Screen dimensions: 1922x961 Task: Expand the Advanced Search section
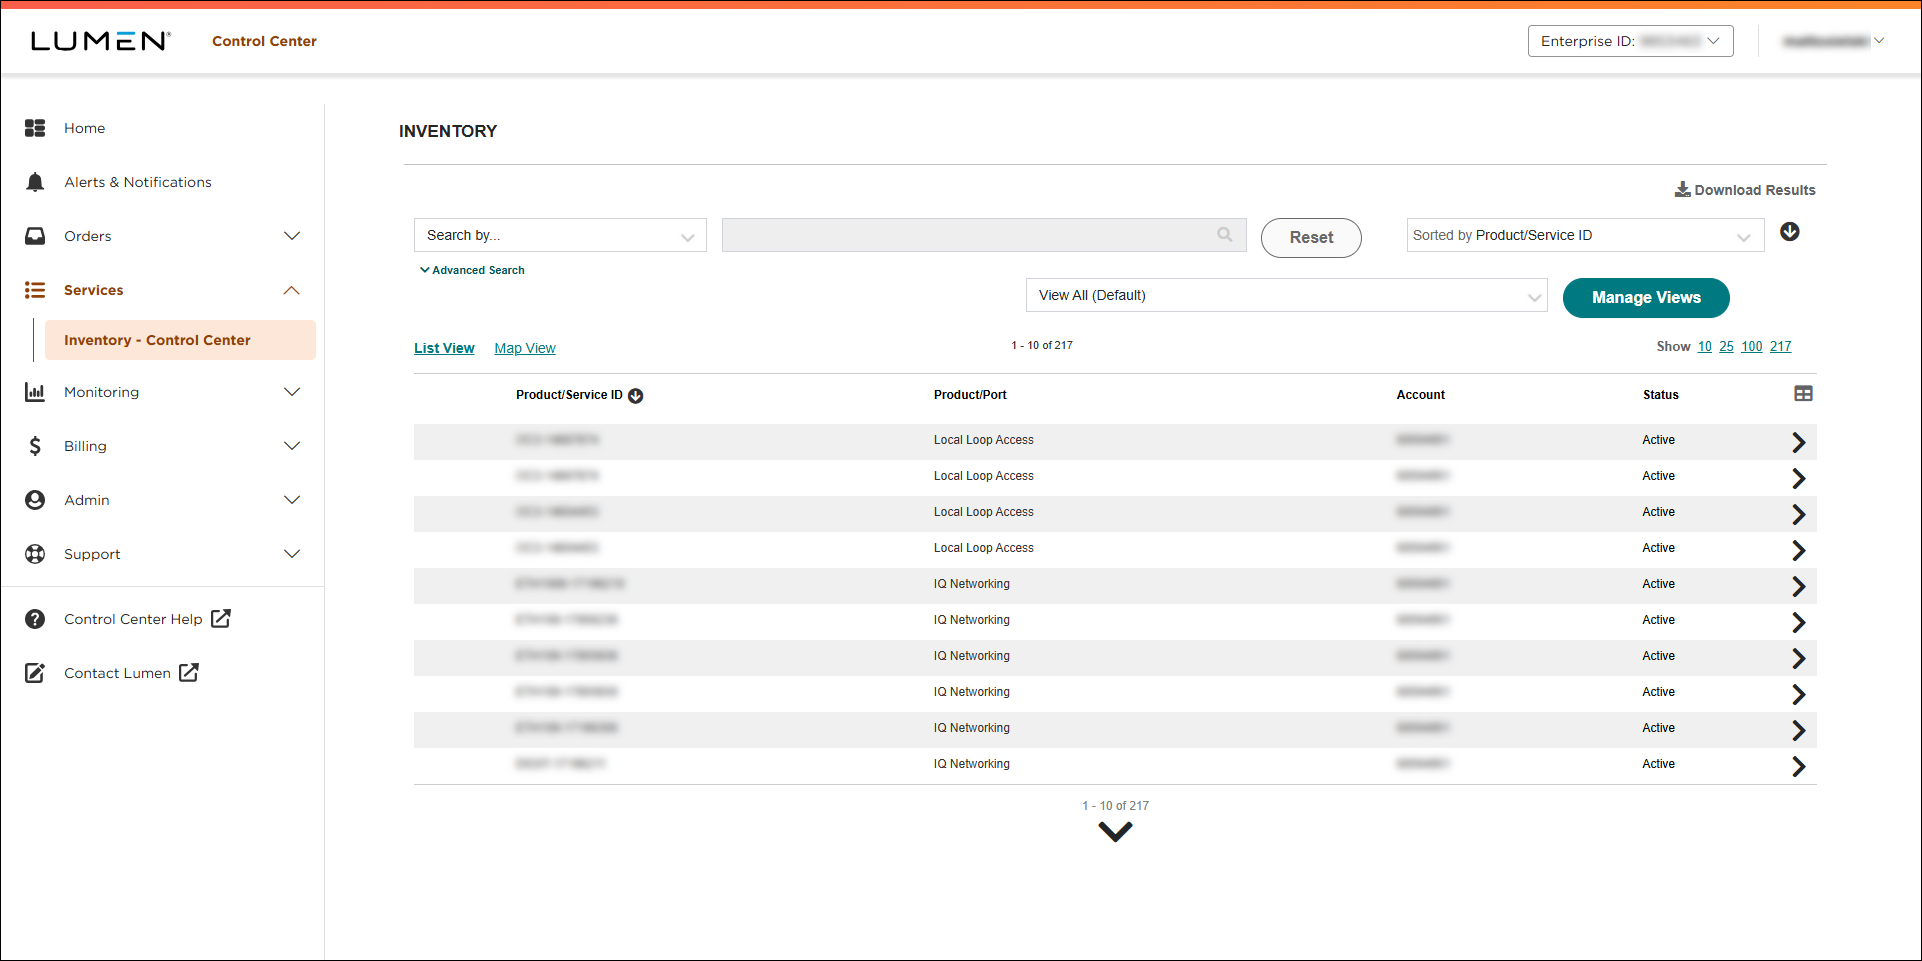(472, 270)
